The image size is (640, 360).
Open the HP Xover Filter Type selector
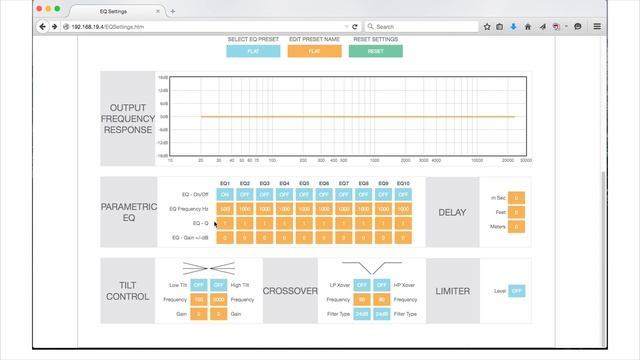382,314
